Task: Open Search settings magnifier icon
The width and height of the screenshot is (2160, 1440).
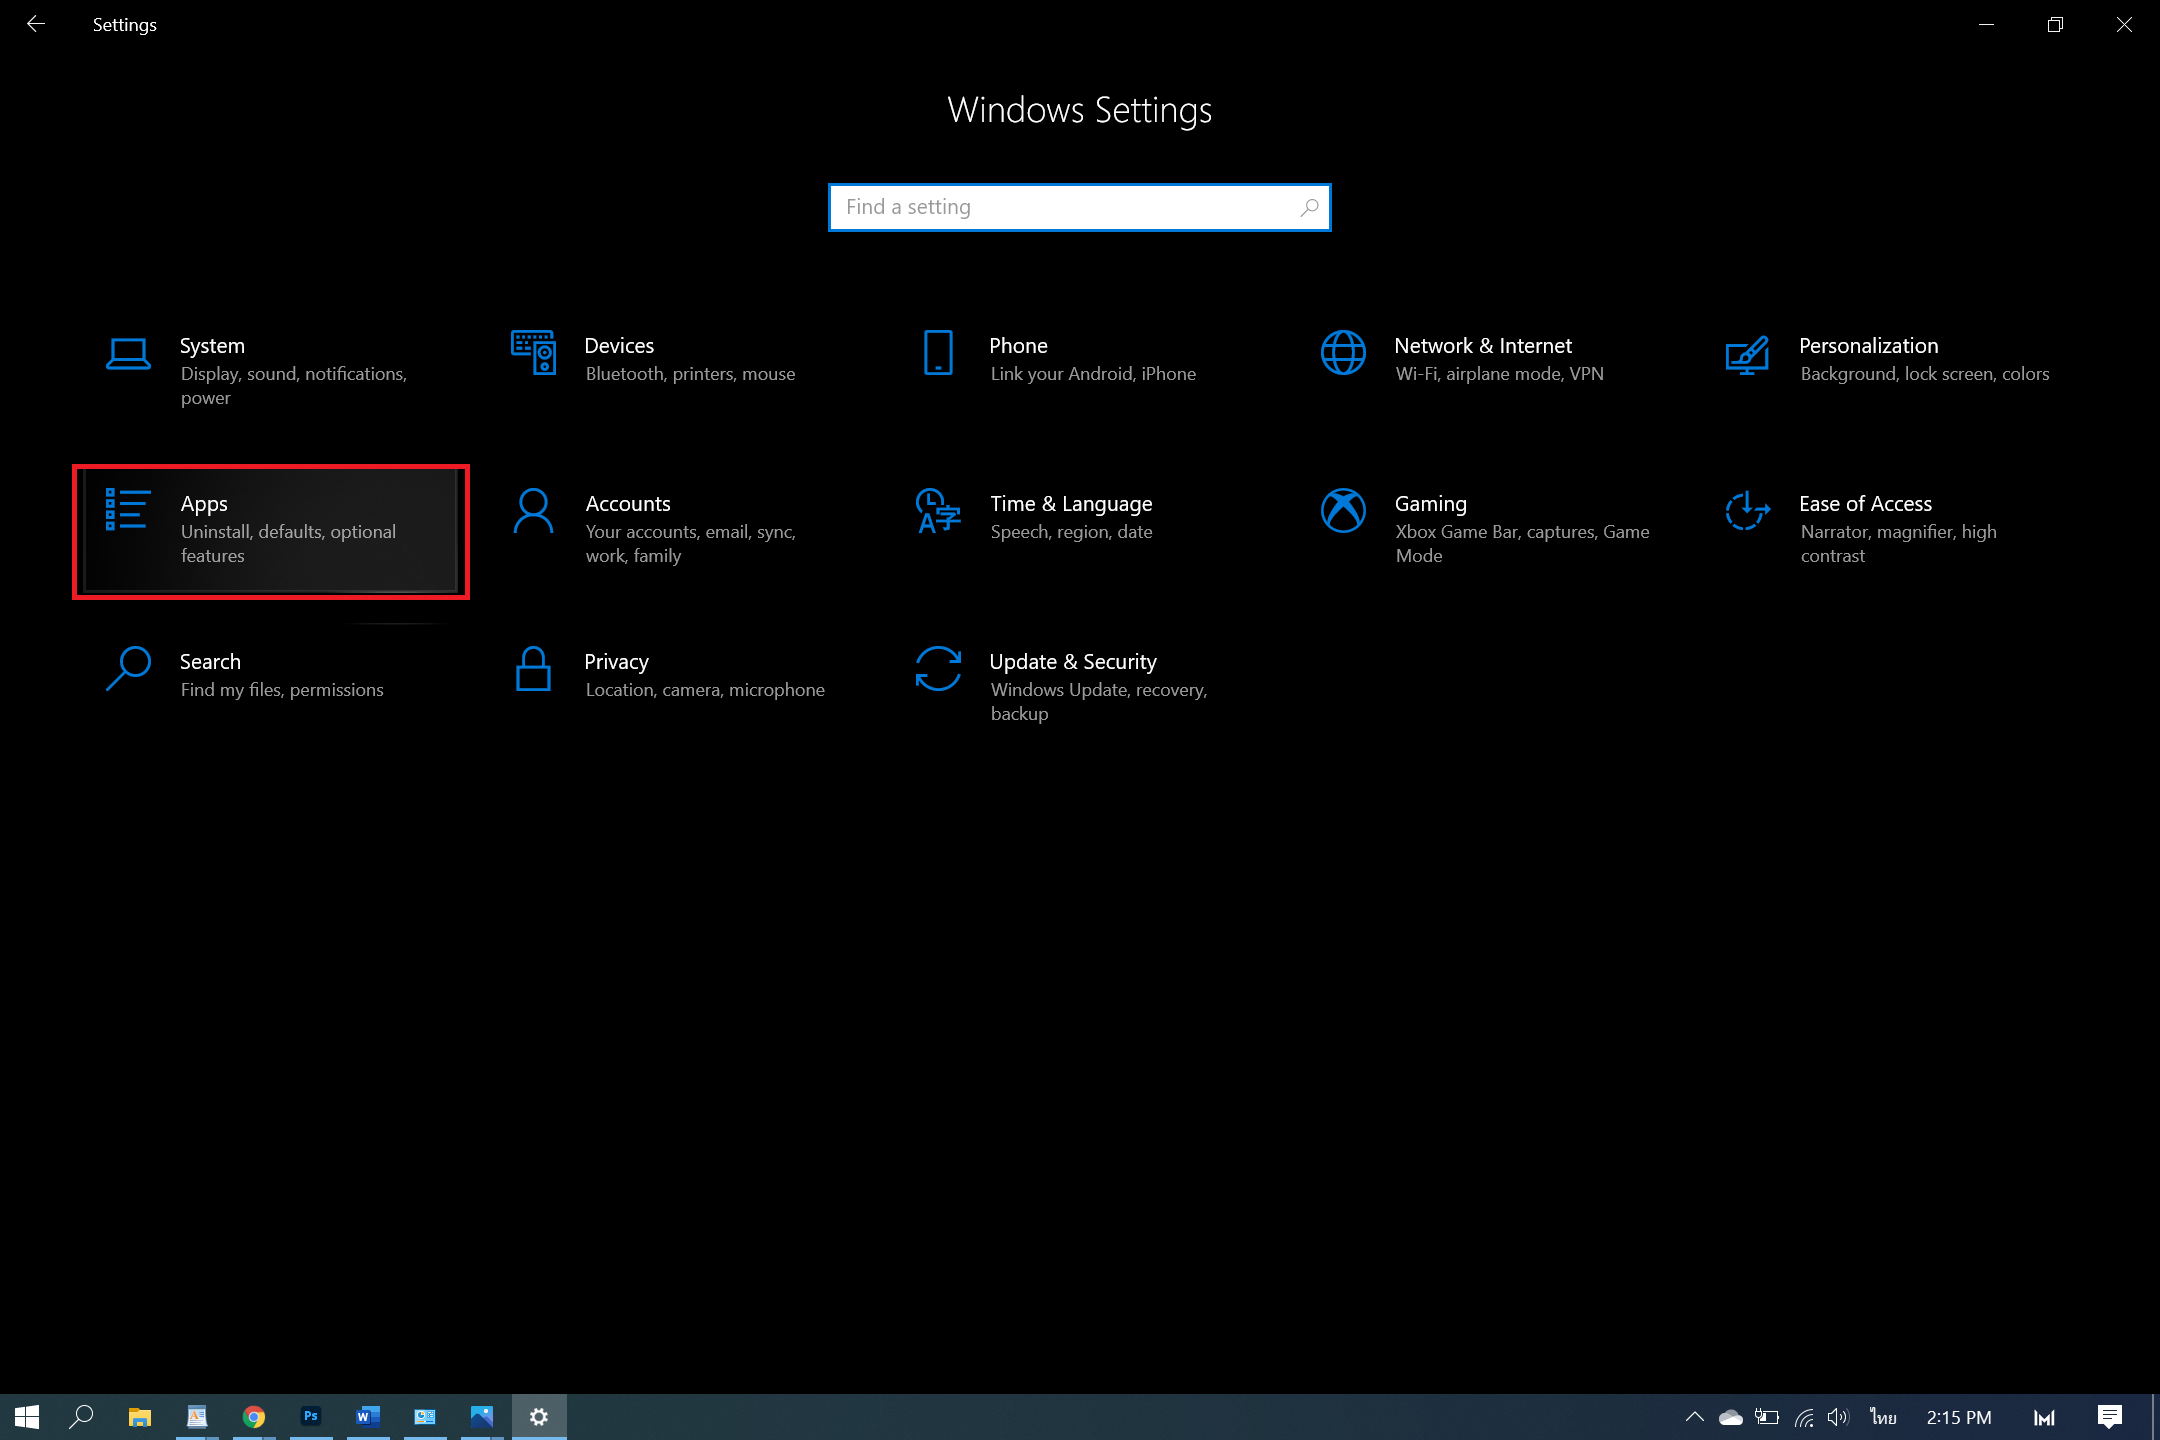Action: tap(128, 669)
